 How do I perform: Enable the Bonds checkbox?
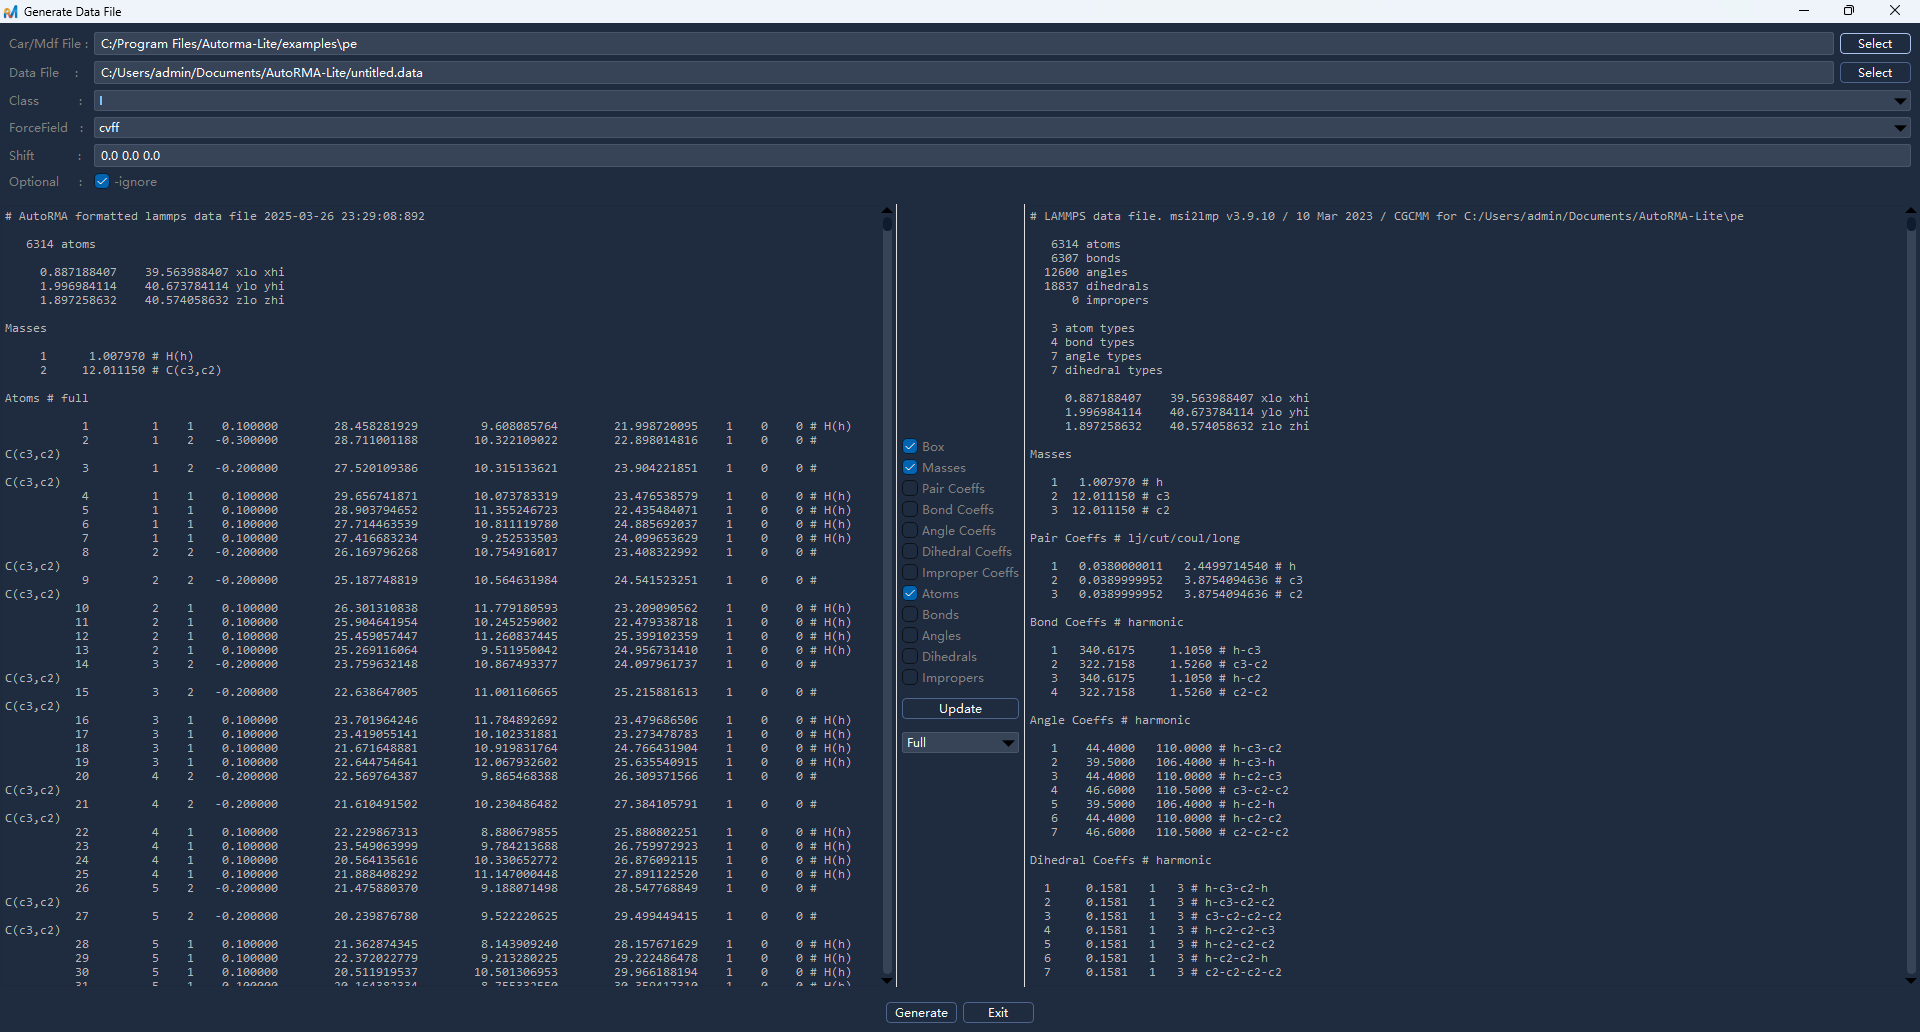coord(910,614)
